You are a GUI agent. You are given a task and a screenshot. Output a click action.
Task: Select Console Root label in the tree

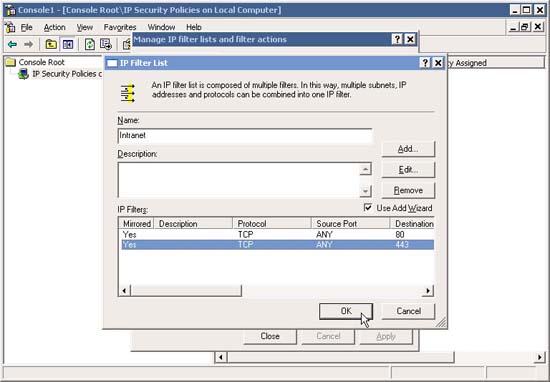coord(41,62)
